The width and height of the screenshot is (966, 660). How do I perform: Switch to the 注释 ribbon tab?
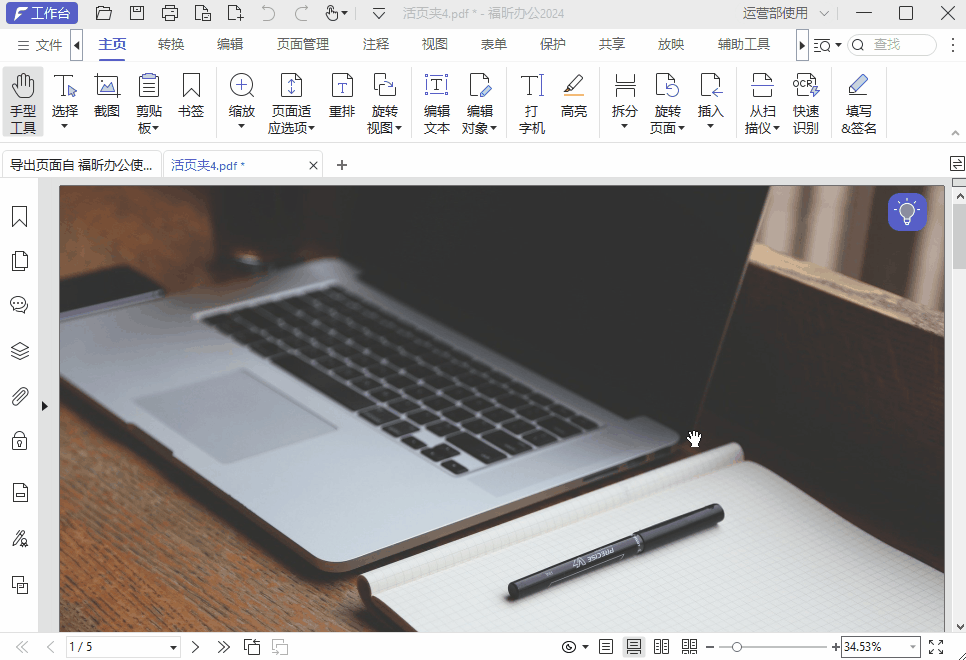(375, 44)
